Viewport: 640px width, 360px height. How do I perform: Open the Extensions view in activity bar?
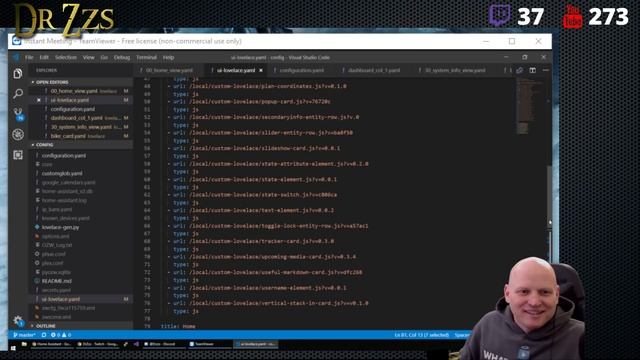coord(18,155)
